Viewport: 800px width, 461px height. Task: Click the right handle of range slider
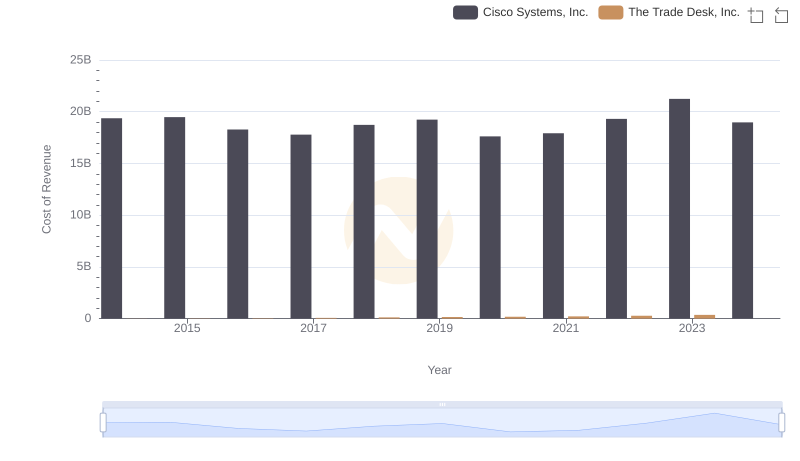[x=782, y=422]
